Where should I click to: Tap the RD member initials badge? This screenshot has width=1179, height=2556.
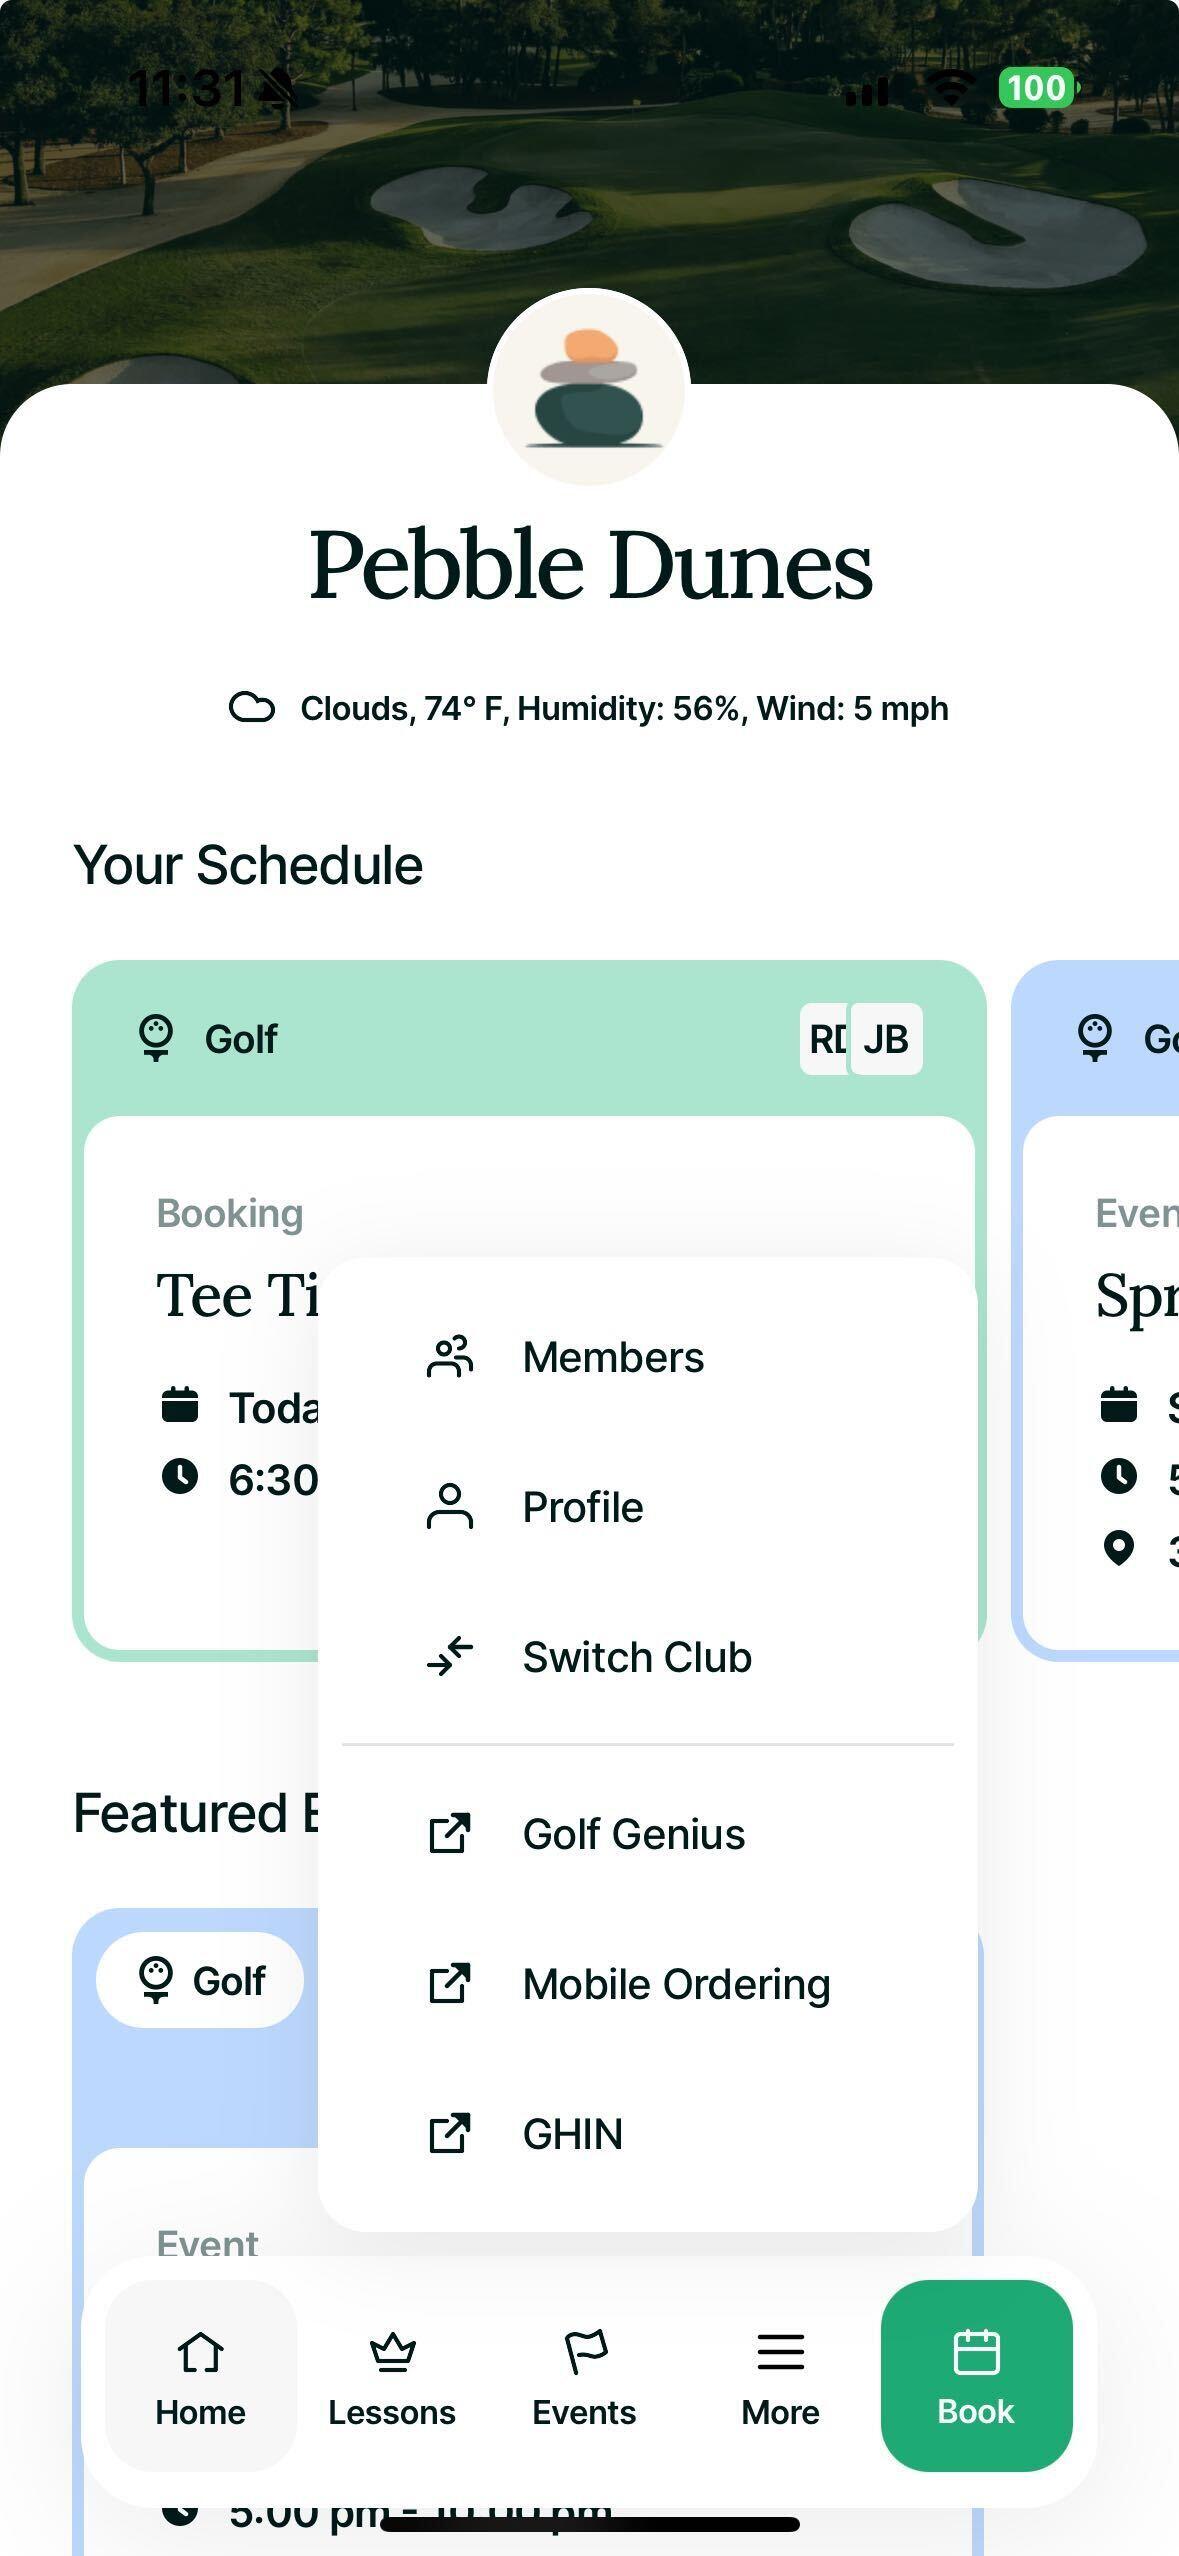pyautogui.click(x=824, y=1039)
